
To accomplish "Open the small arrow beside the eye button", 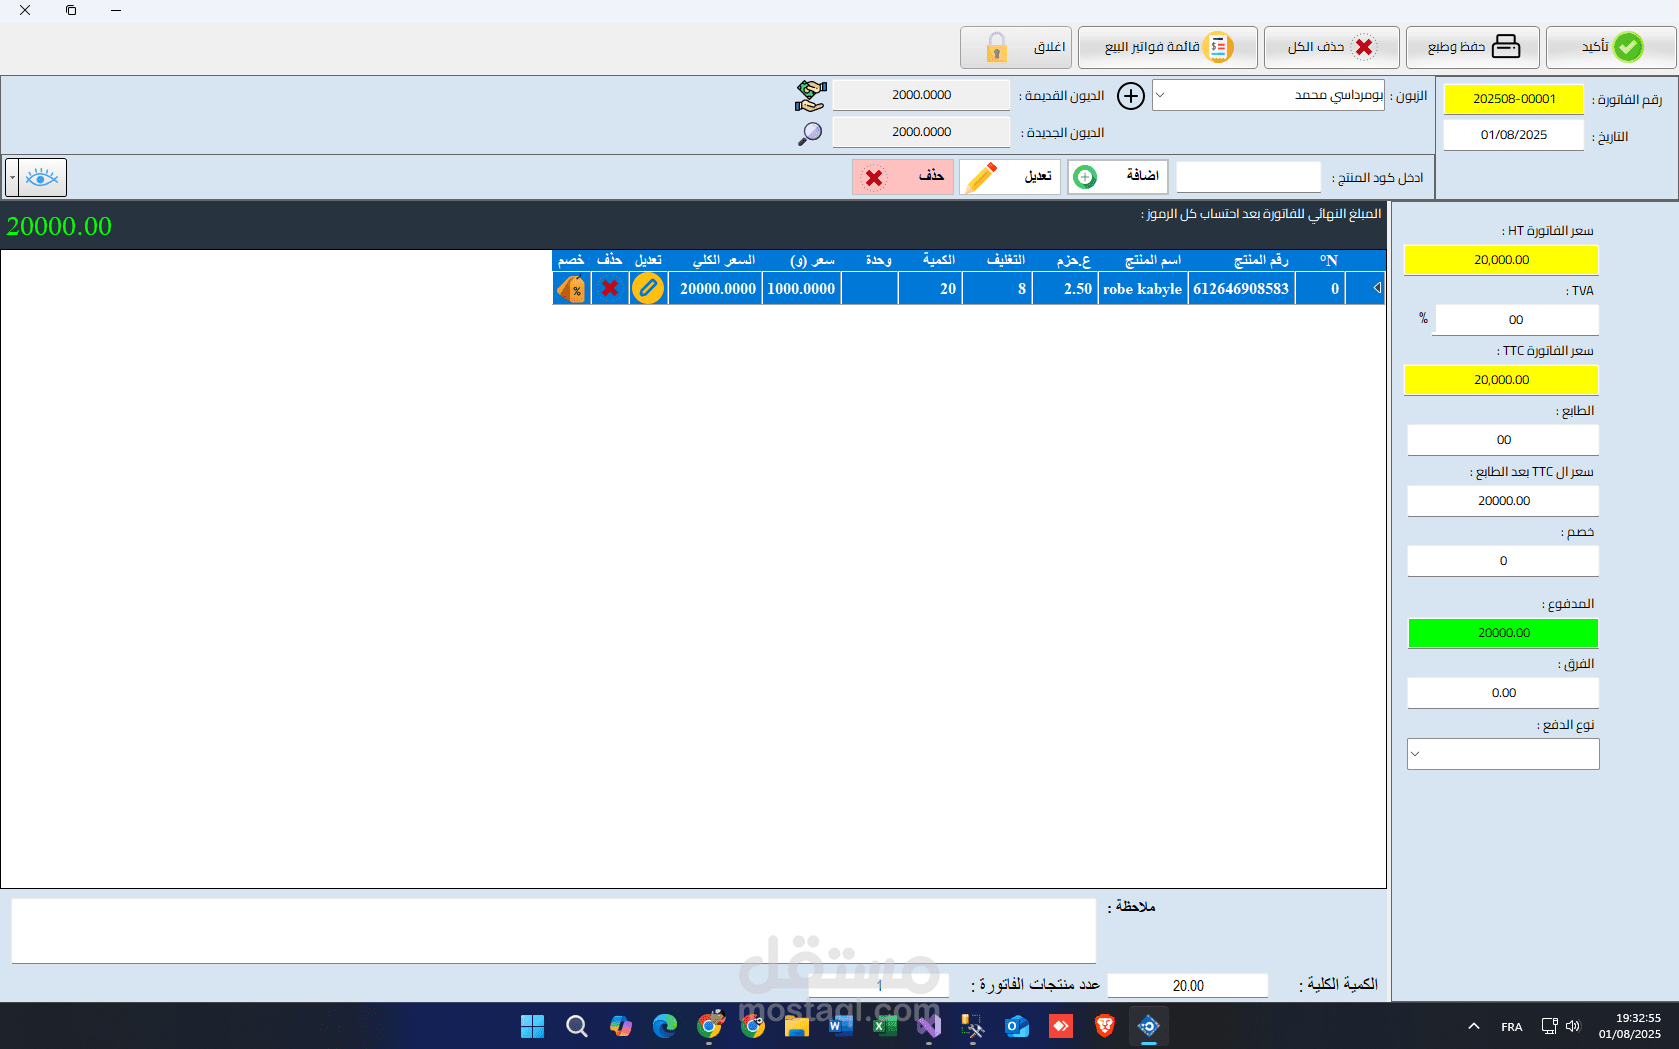I will 12,178.
